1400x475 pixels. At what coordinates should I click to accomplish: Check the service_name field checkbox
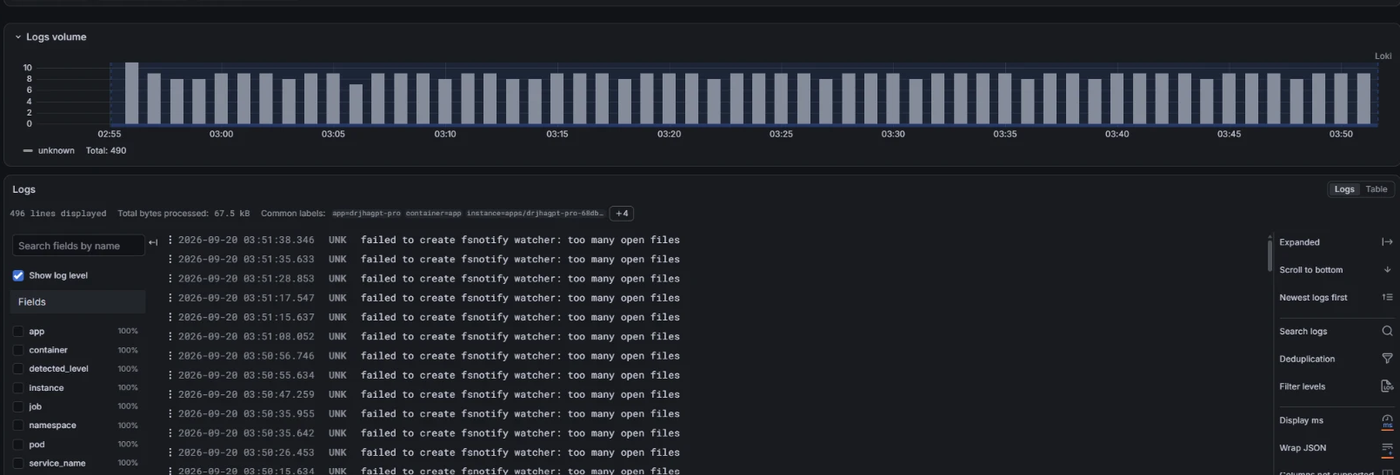click(18, 463)
